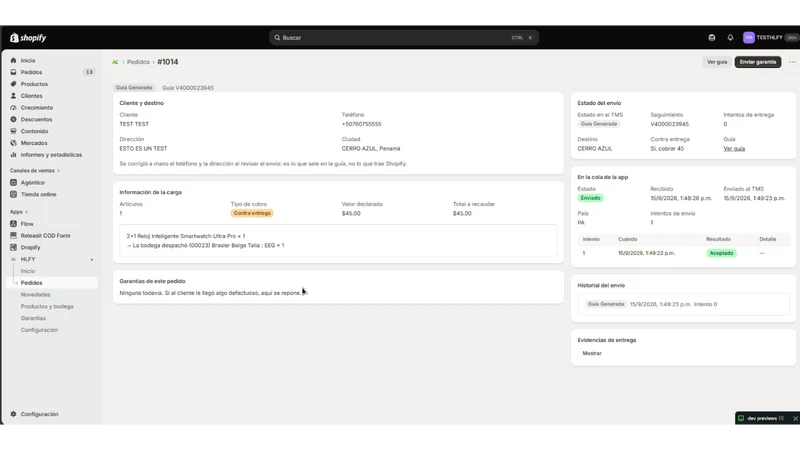Viewport: 800px width, 450px height.
Task: Click the store icon next to bell
Action: click(x=712, y=38)
